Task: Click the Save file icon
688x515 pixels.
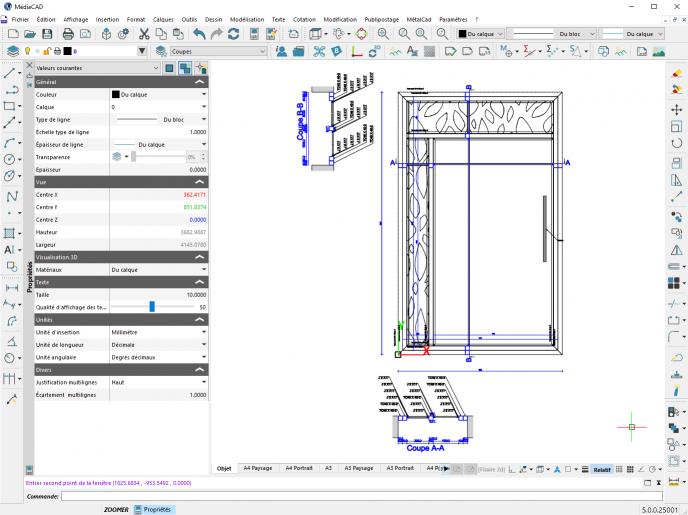Action: pyautogui.click(x=48, y=33)
